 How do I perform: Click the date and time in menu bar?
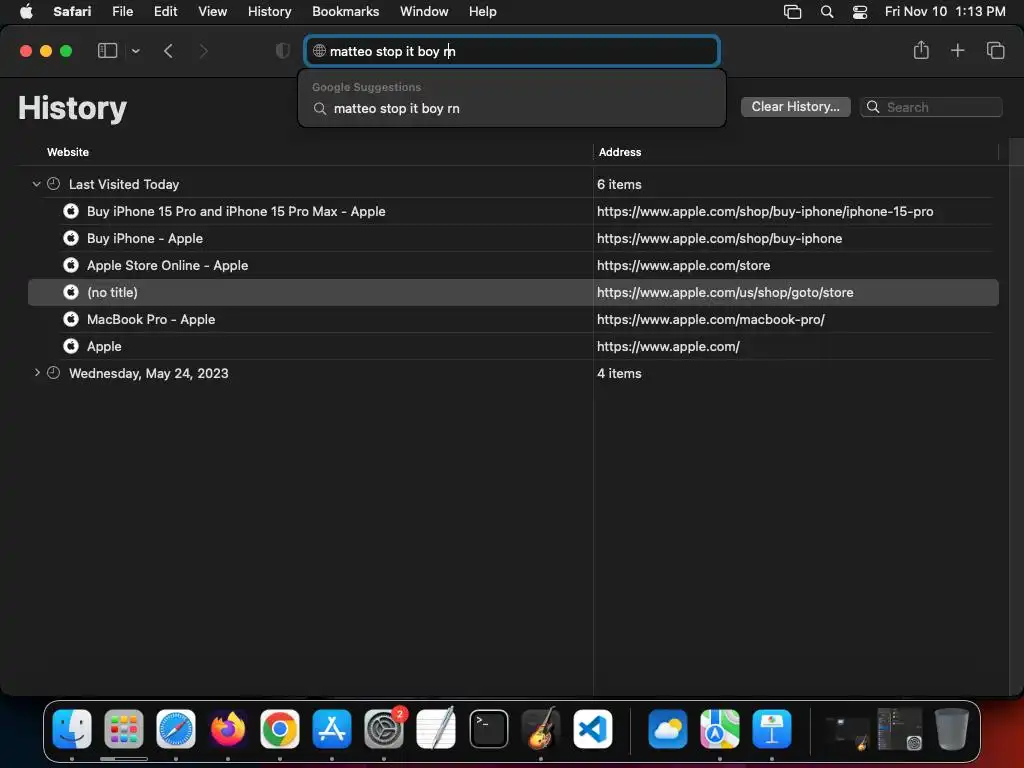945,11
